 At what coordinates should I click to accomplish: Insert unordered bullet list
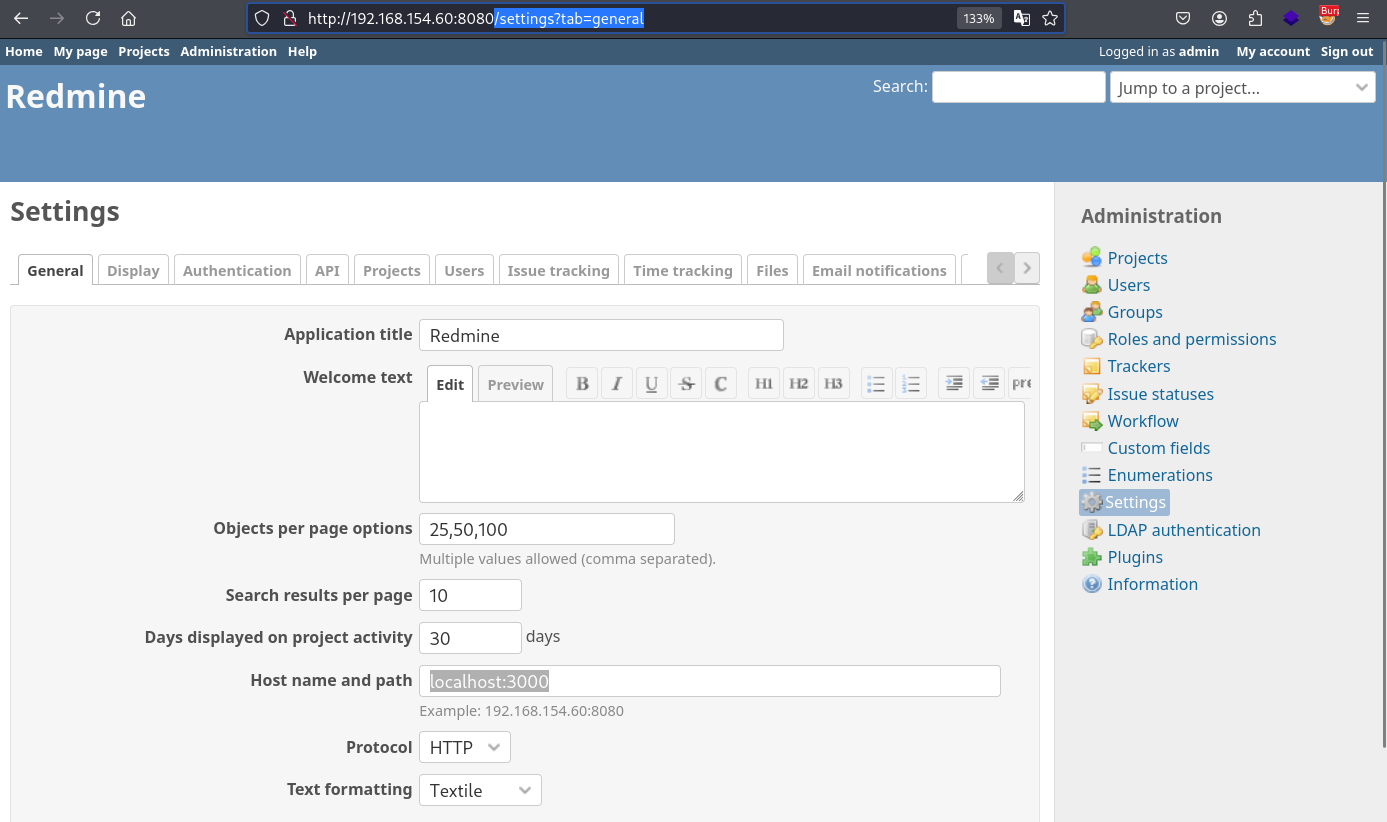[x=877, y=384]
